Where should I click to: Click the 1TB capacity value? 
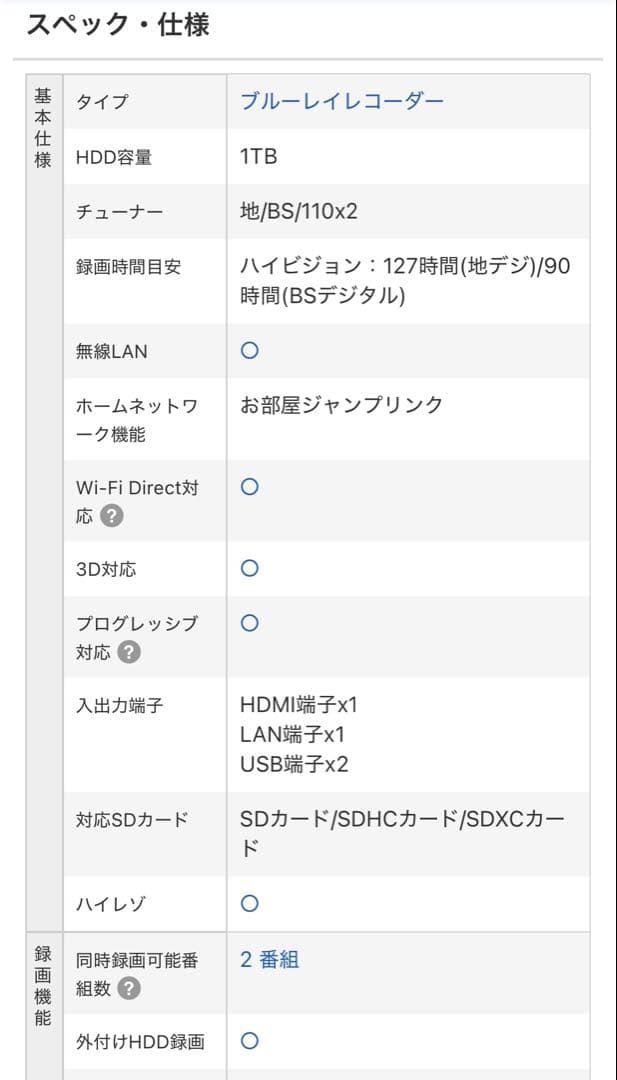pos(258,157)
